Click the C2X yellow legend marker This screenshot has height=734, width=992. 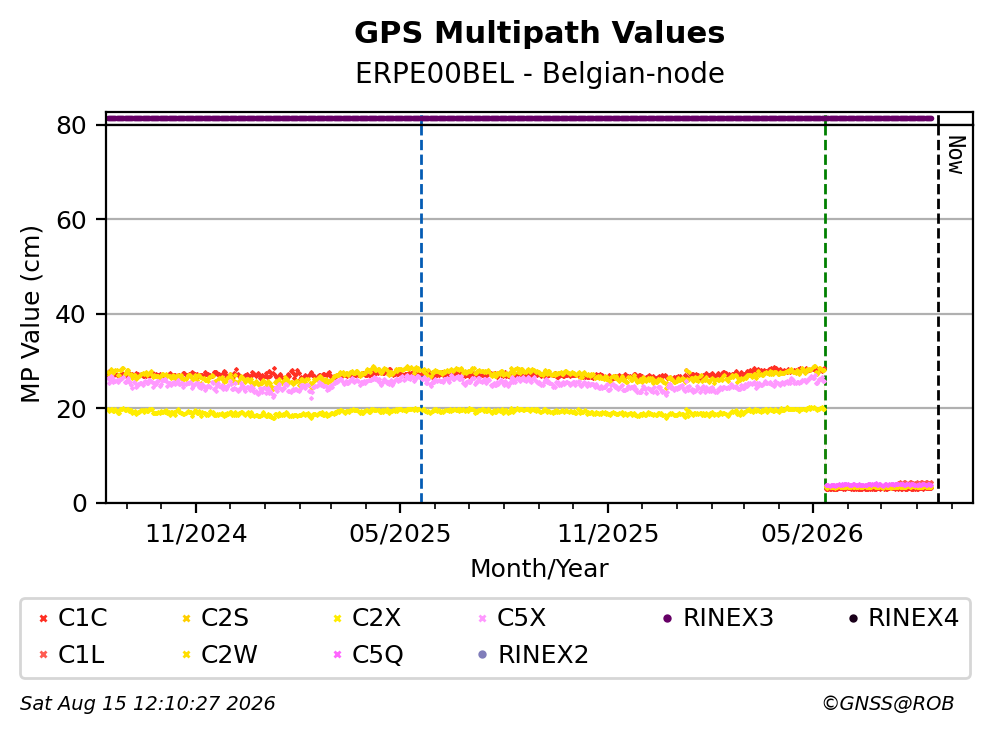coord(337,618)
